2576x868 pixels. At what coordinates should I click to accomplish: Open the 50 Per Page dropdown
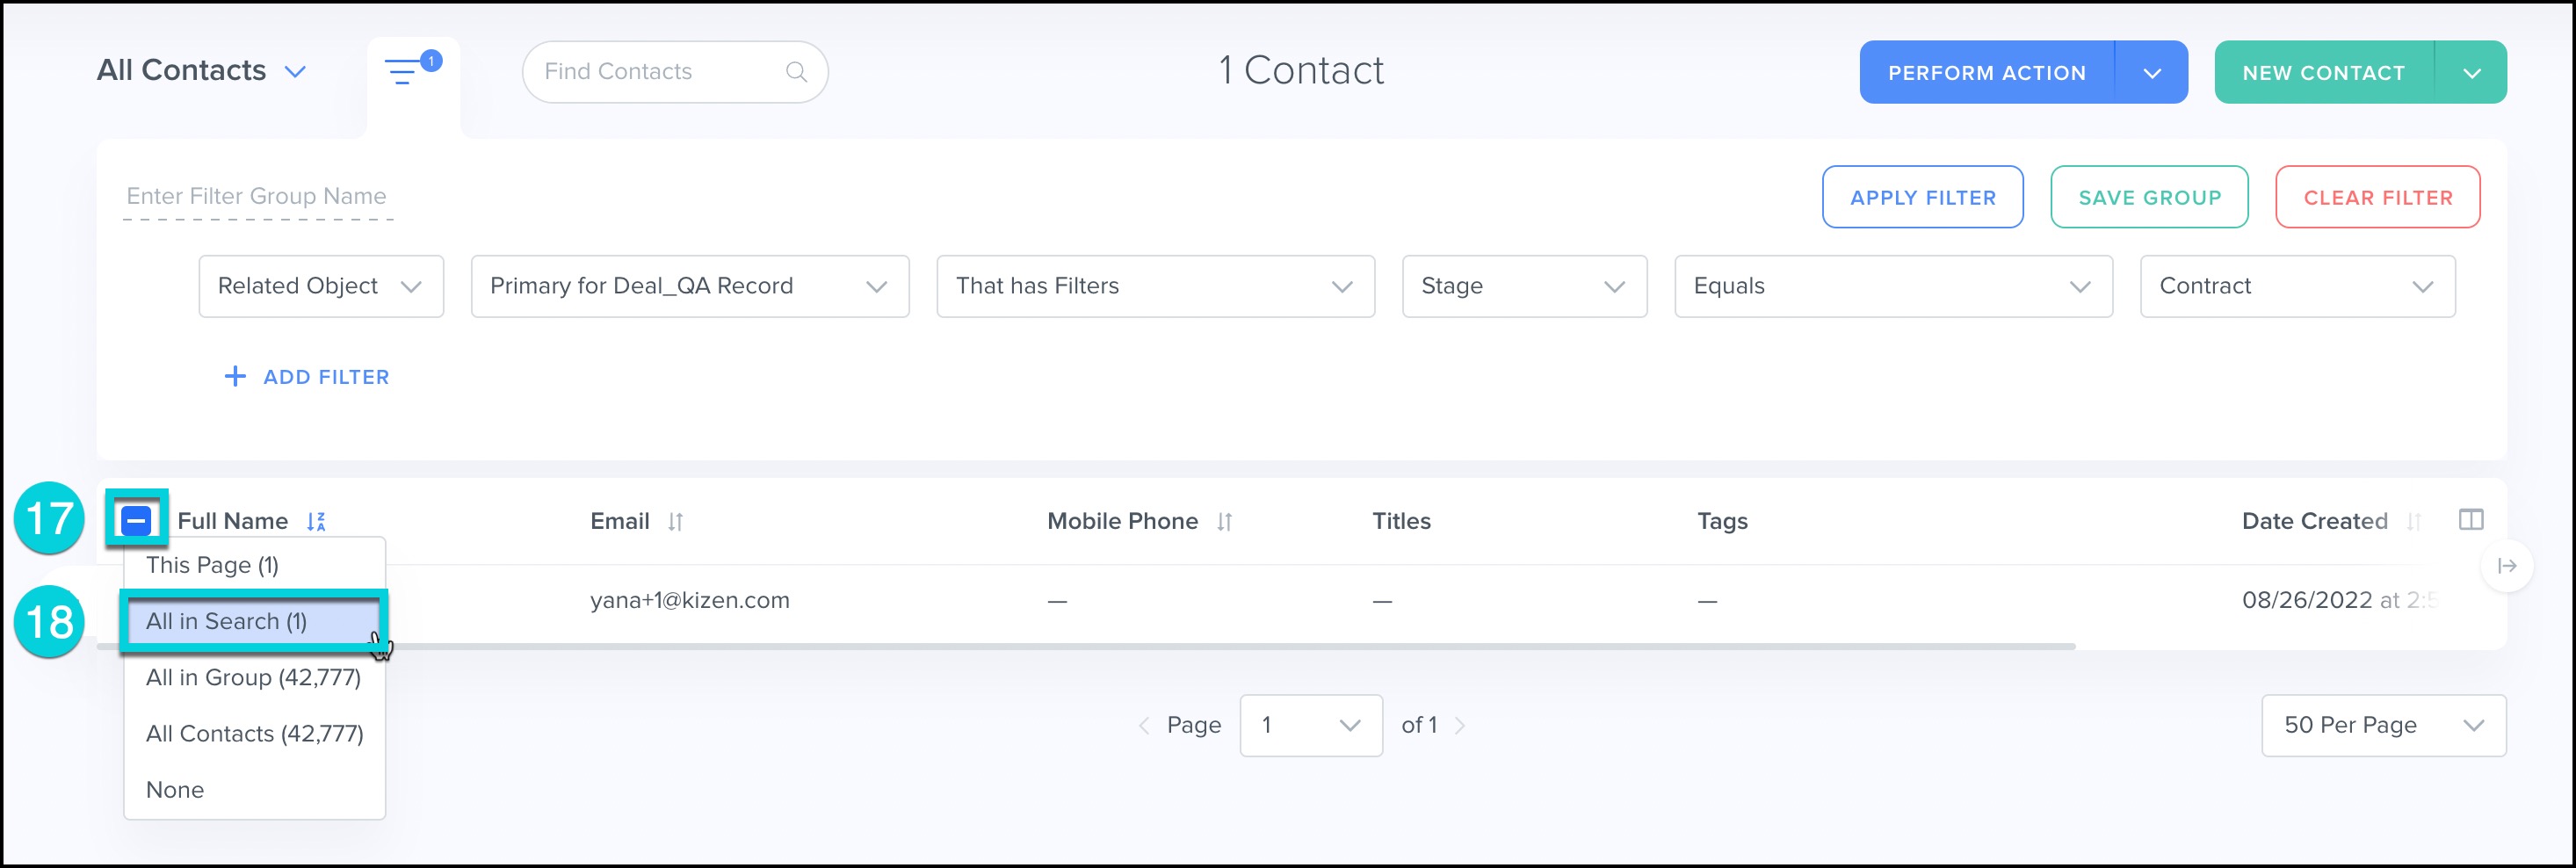point(2383,725)
